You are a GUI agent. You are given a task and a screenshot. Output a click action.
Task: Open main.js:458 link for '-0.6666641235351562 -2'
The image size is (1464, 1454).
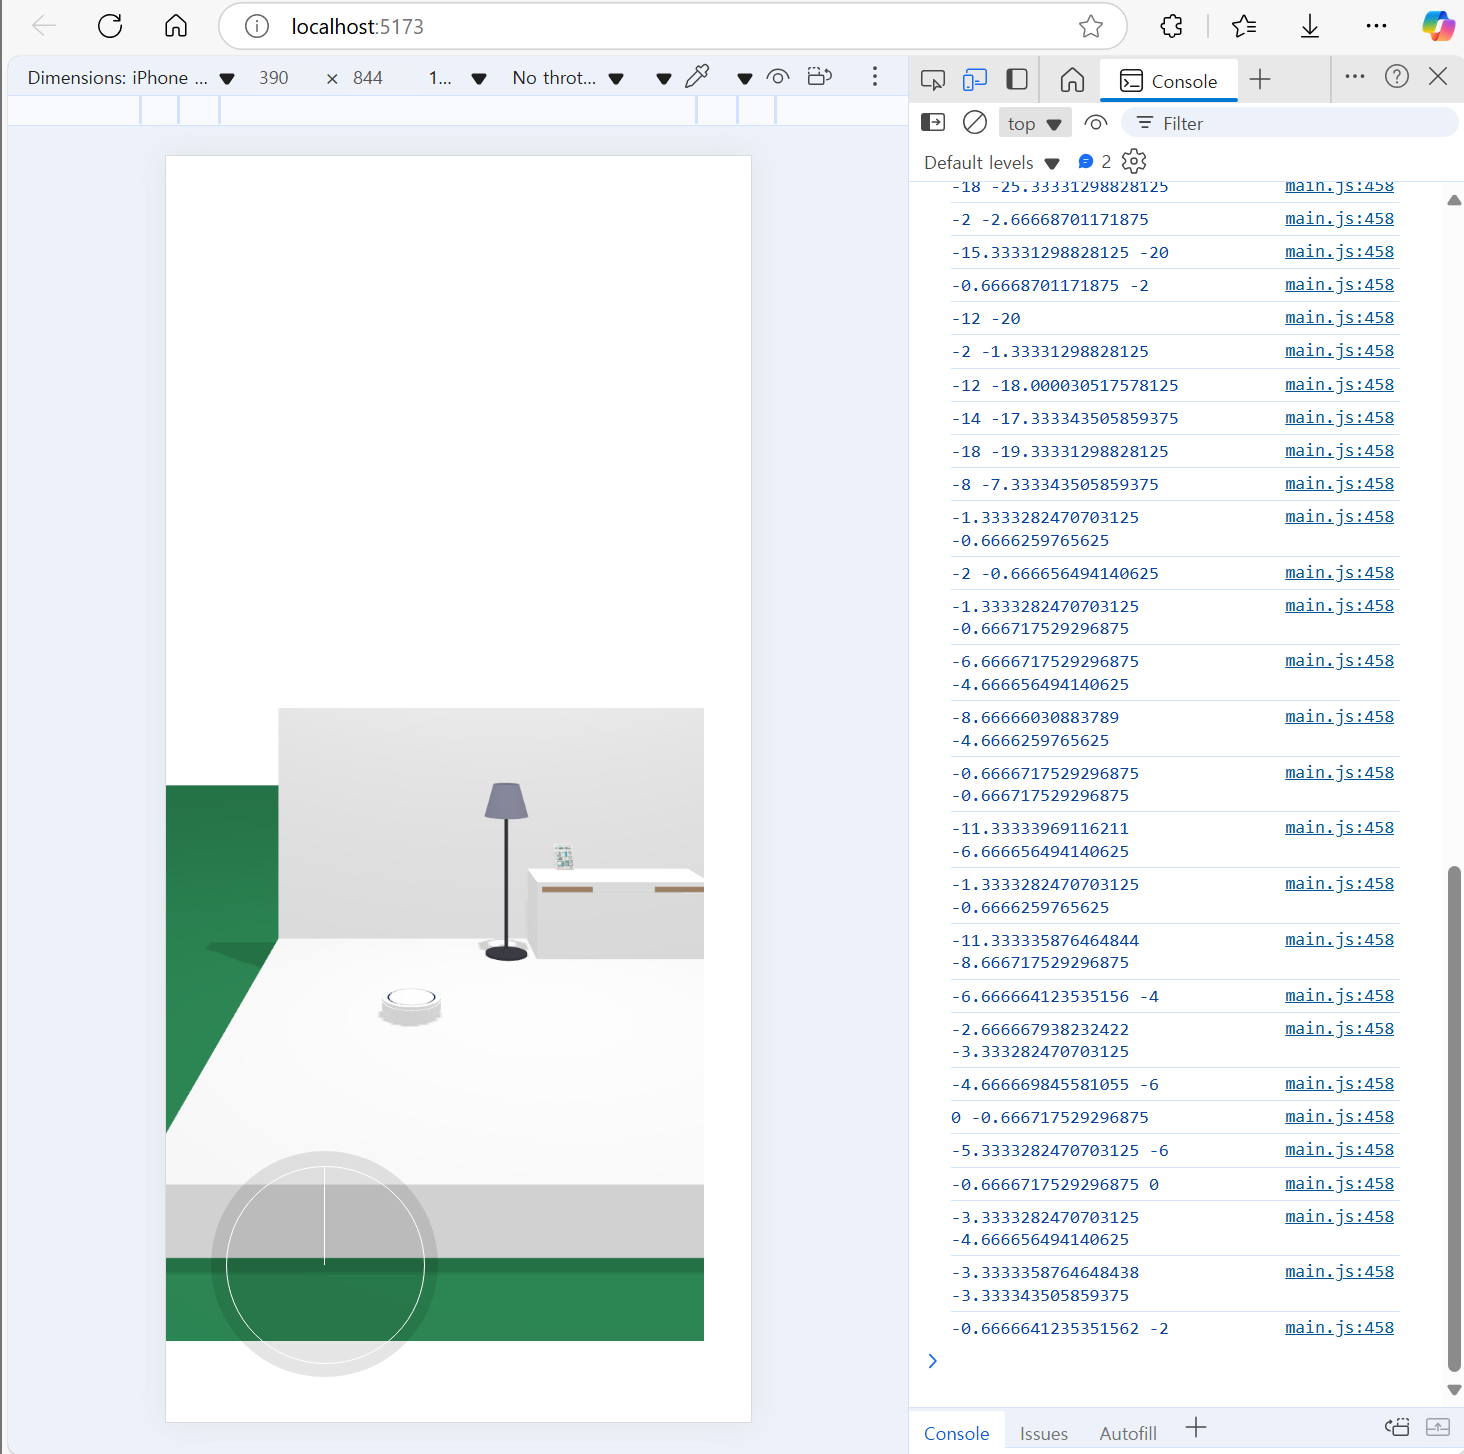[1339, 1328]
